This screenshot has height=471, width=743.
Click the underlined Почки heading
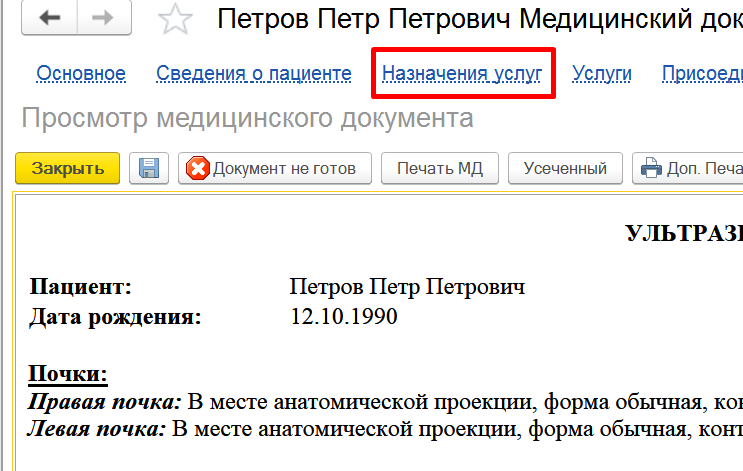coord(68,374)
